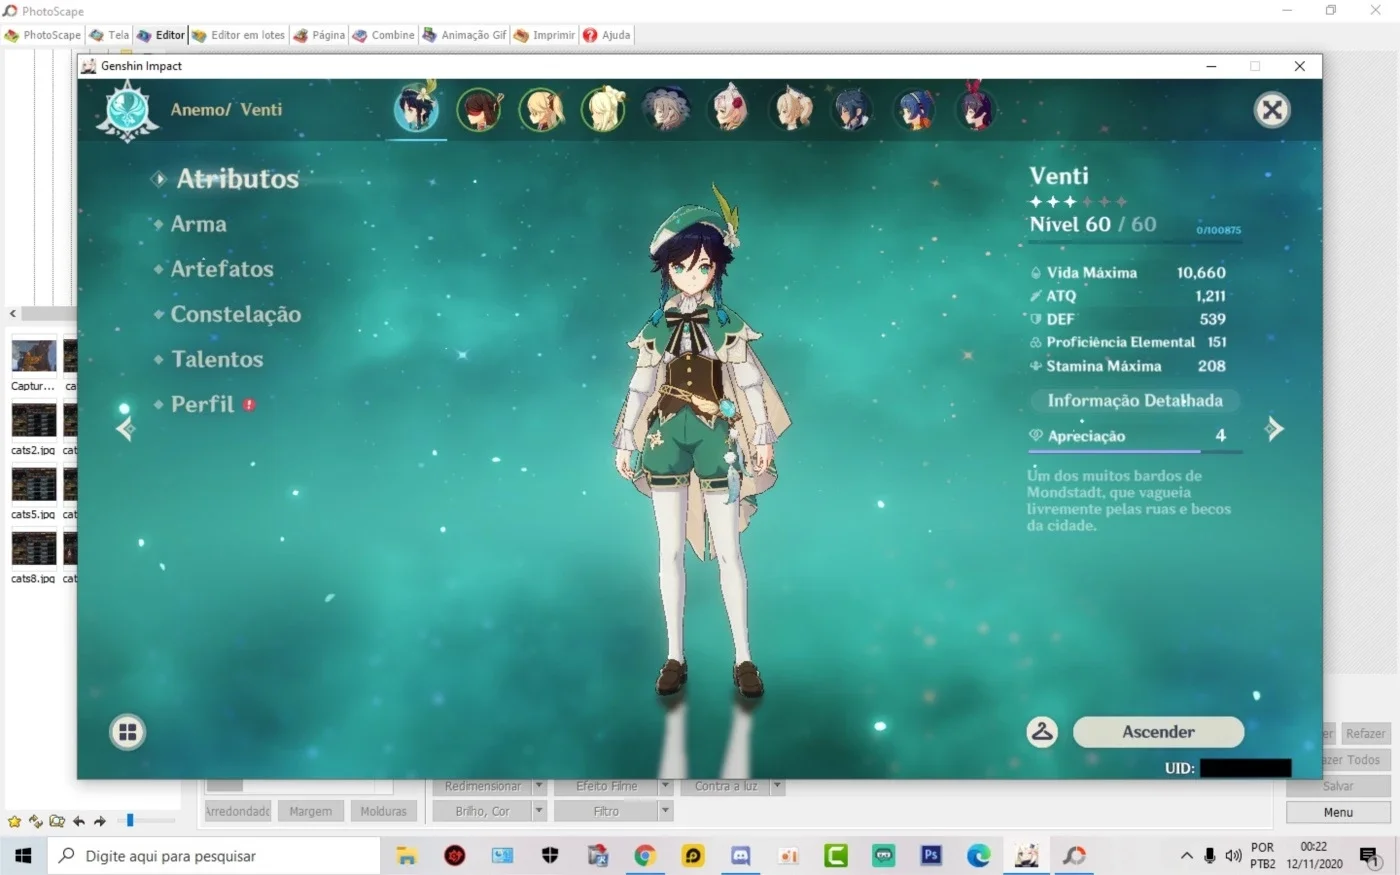Image resolution: width=1400 pixels, height=875 pixels.
Task: Select the blonde character portrait with dark flower
Action: (542, 110)
